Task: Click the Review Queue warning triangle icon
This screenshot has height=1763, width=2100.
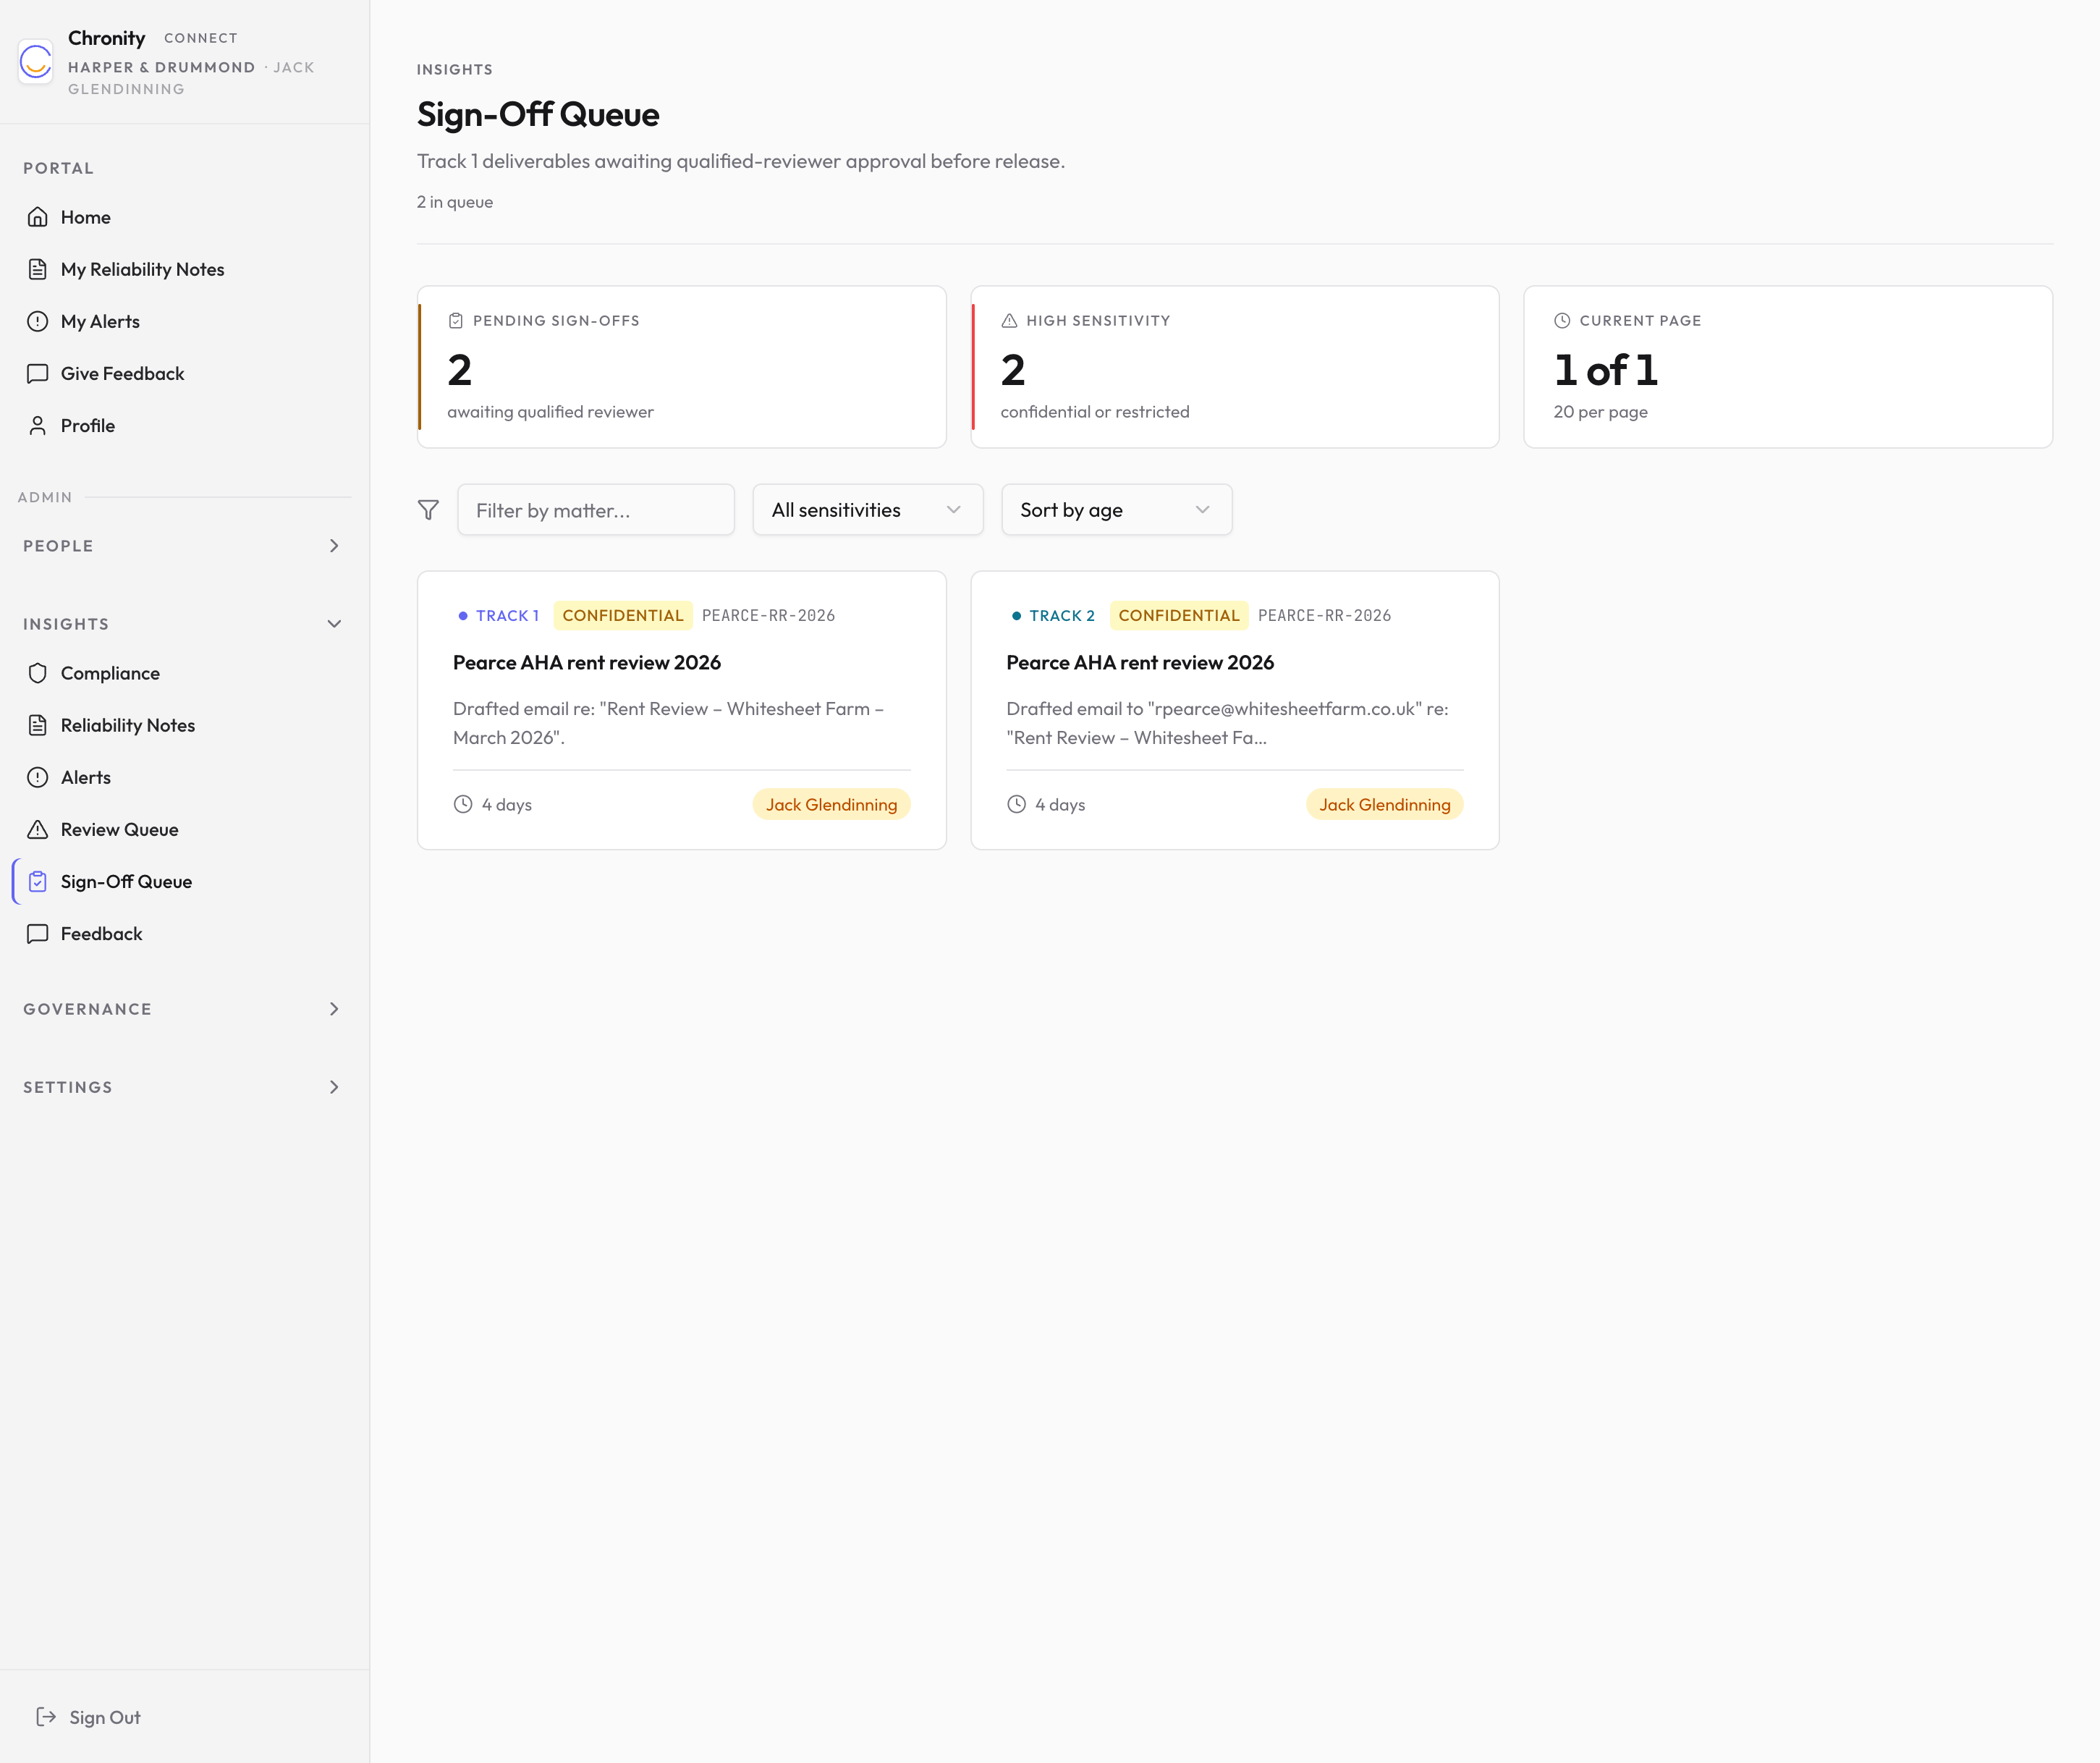Action: 38,829
